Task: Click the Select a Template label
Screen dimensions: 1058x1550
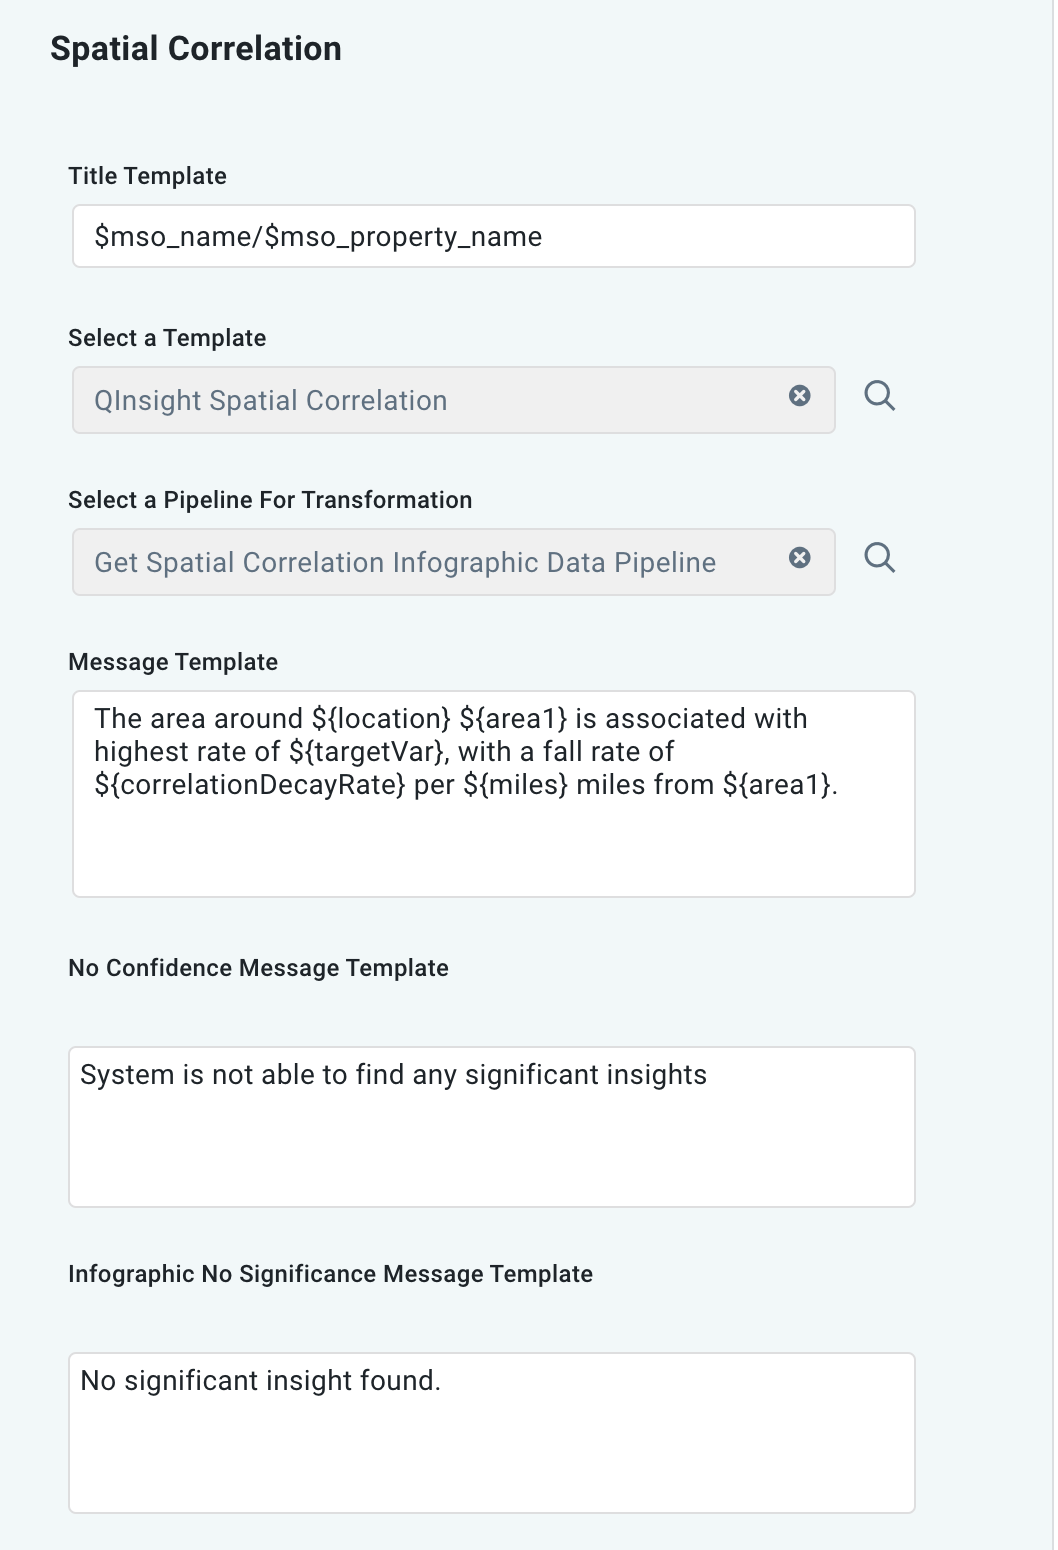Action: tap(166, 337)
